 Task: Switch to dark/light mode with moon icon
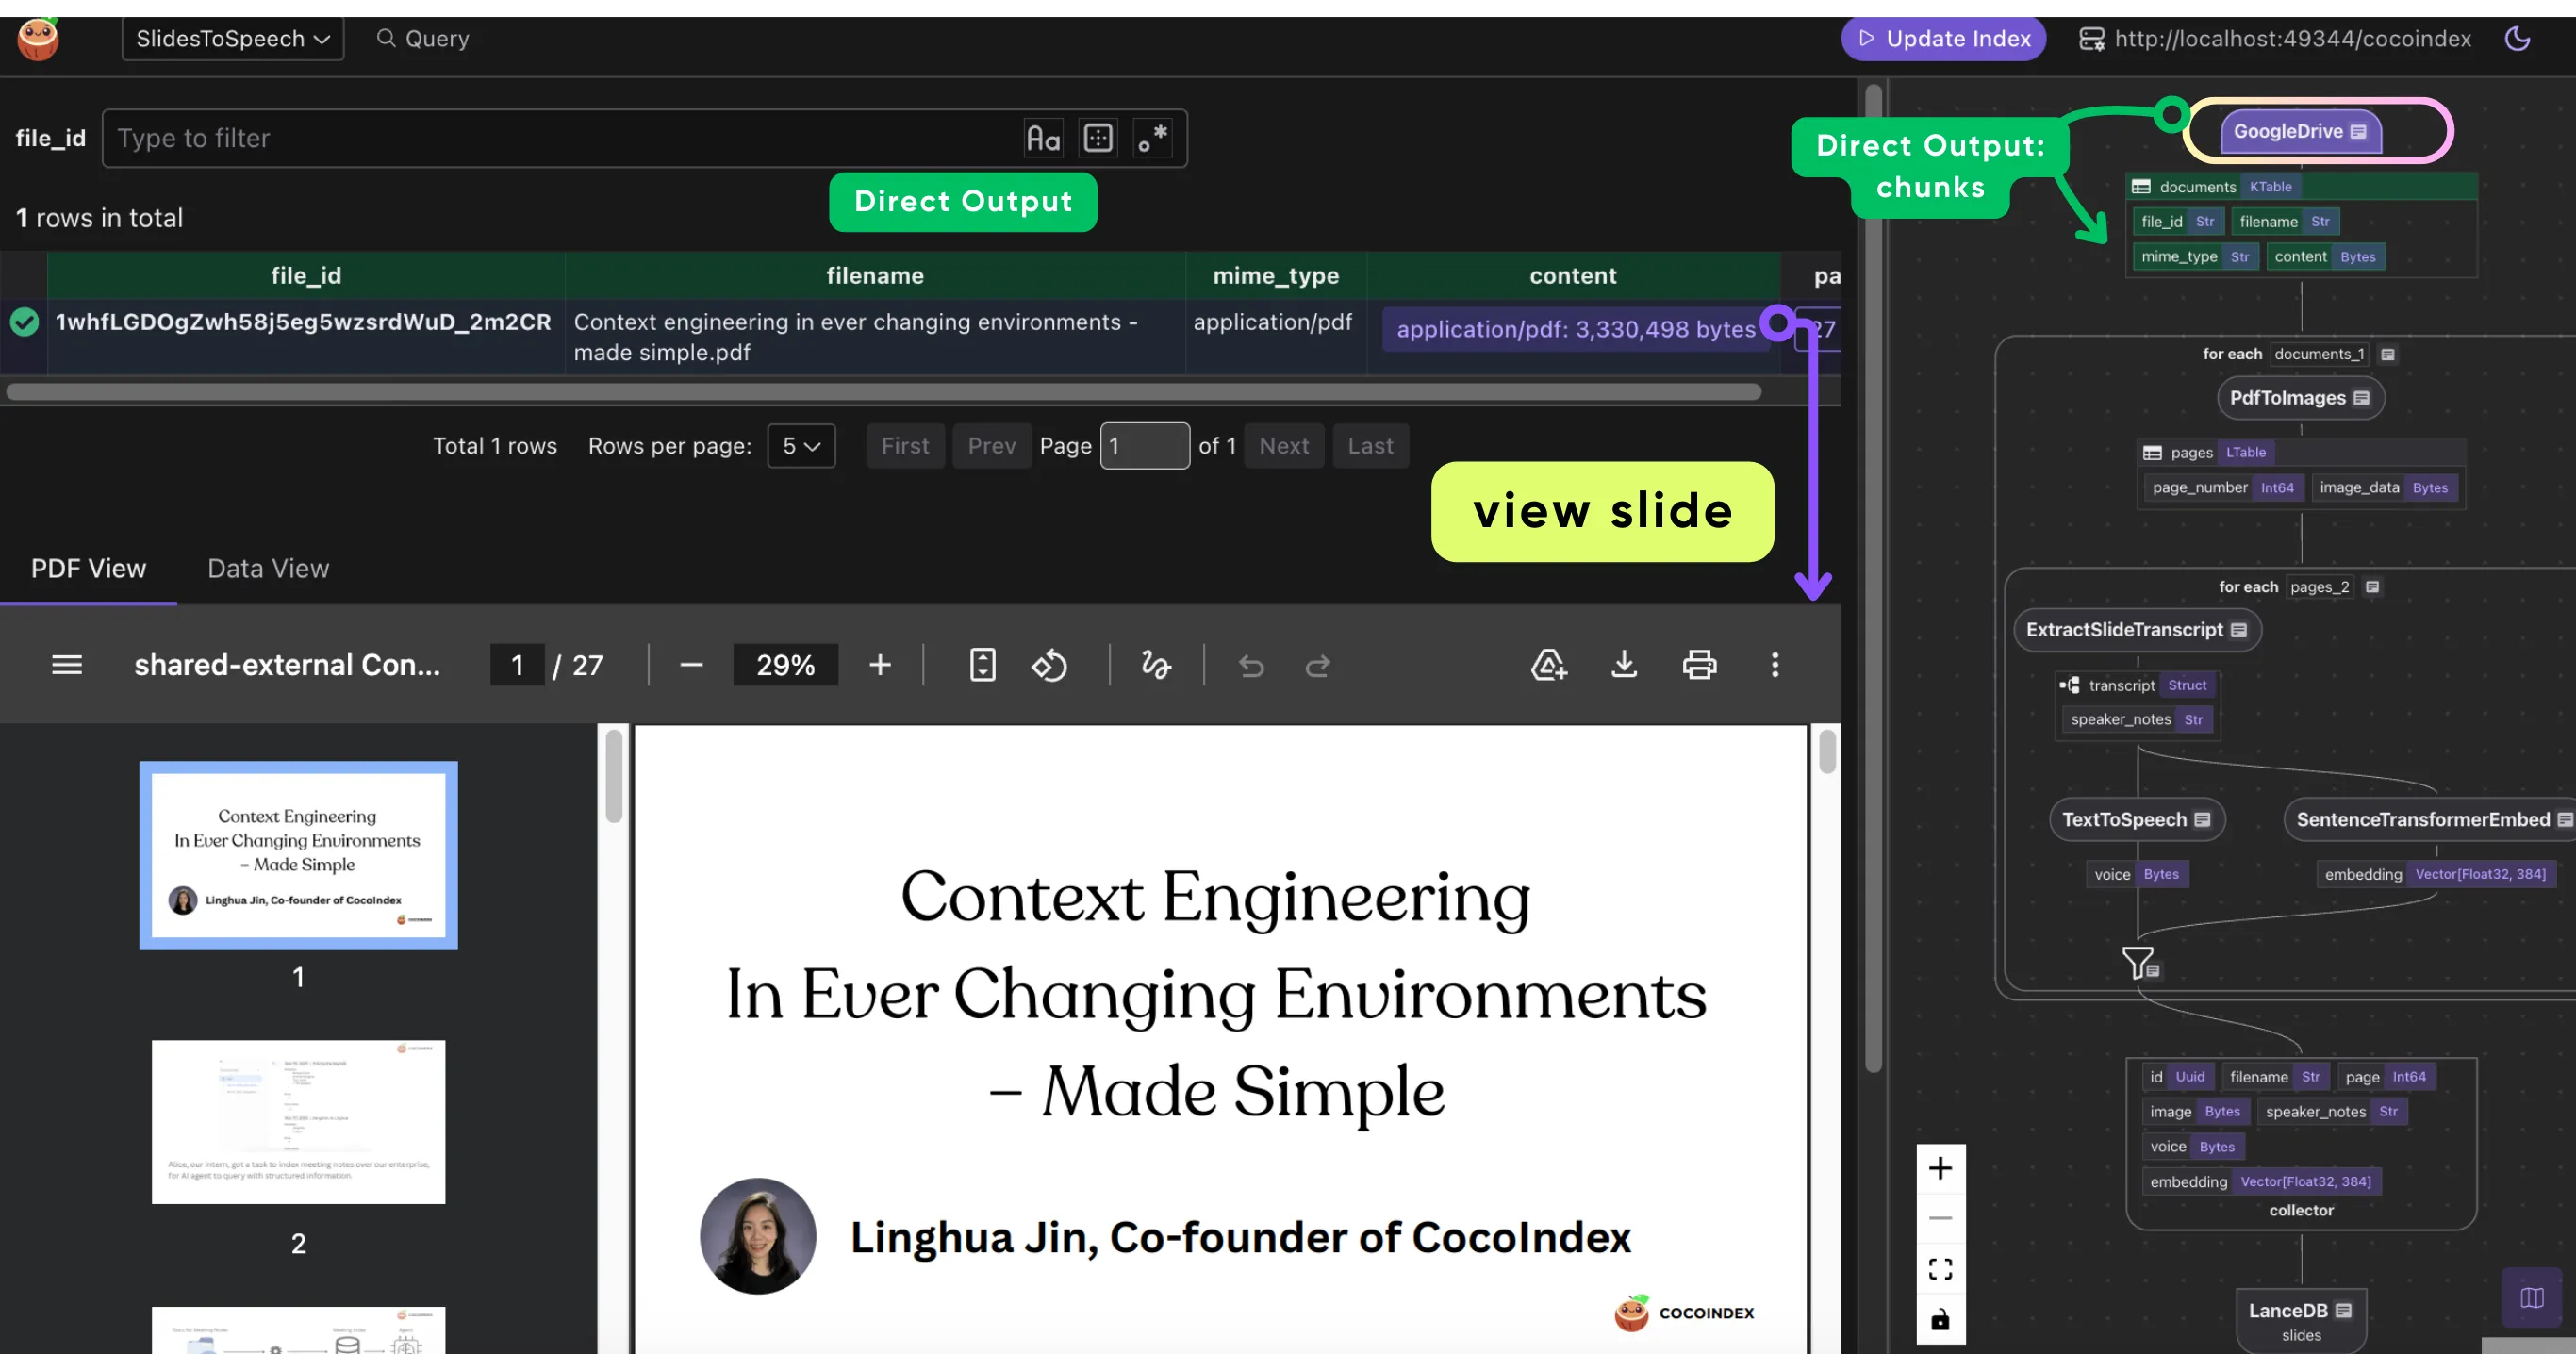point(2519,38)
